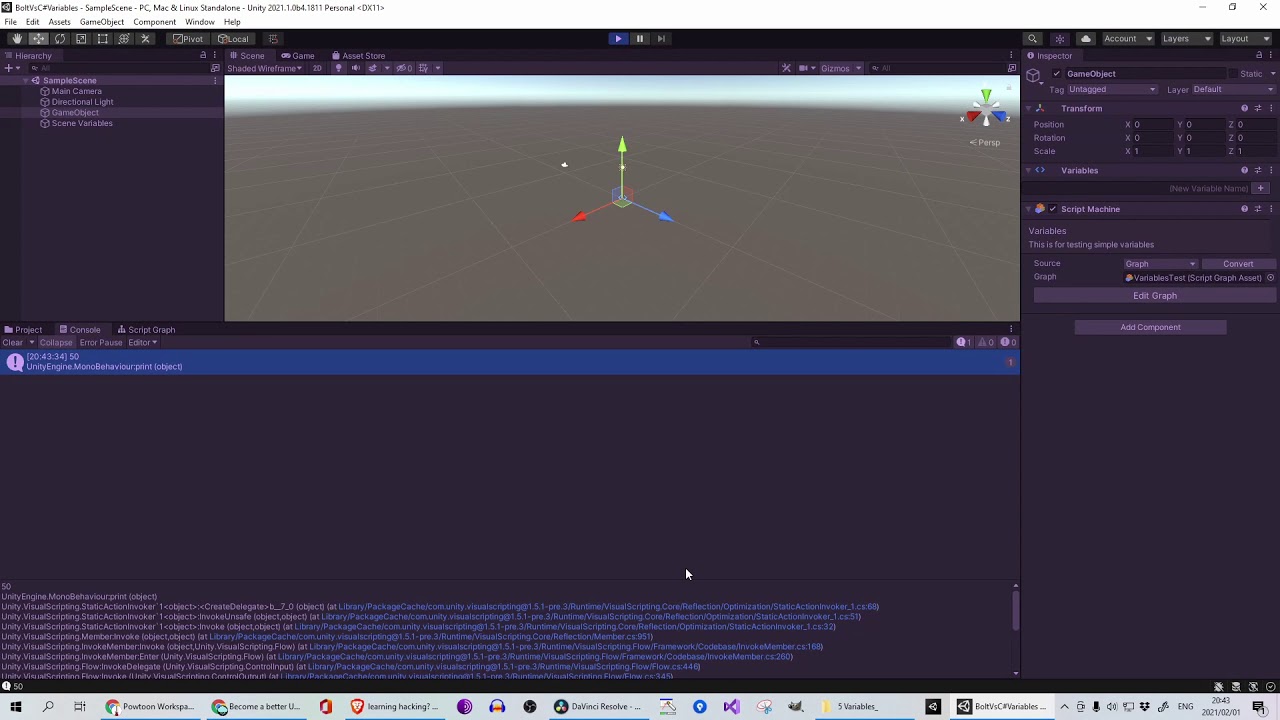Screen dimensions: 1280x720
Task: Toggle Pivot handle position
Action: (187, 39)
